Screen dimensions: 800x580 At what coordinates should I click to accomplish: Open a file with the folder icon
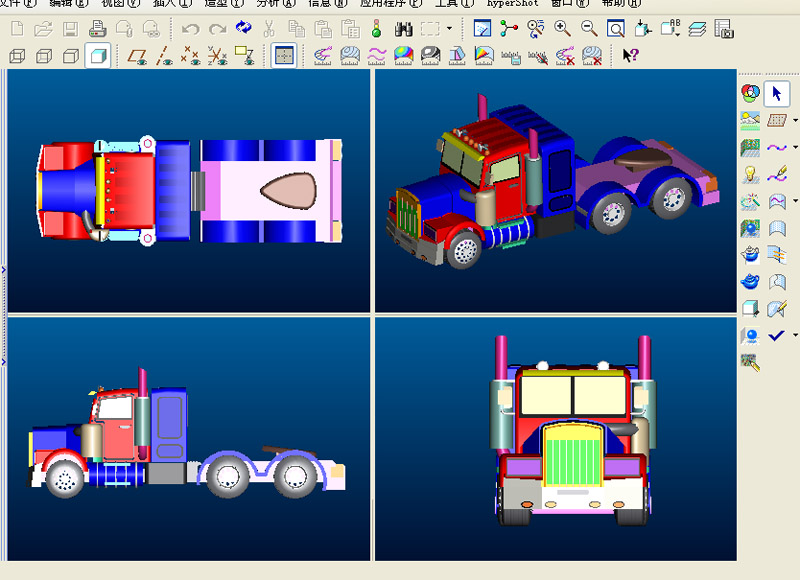43,29
